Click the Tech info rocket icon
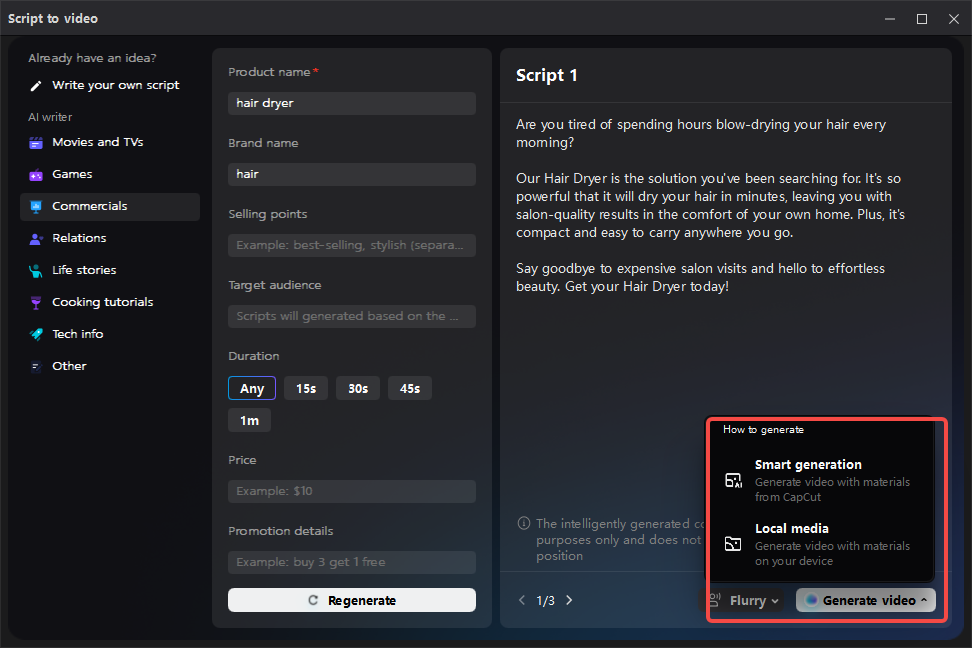972x648 pixels. (36, 334)
